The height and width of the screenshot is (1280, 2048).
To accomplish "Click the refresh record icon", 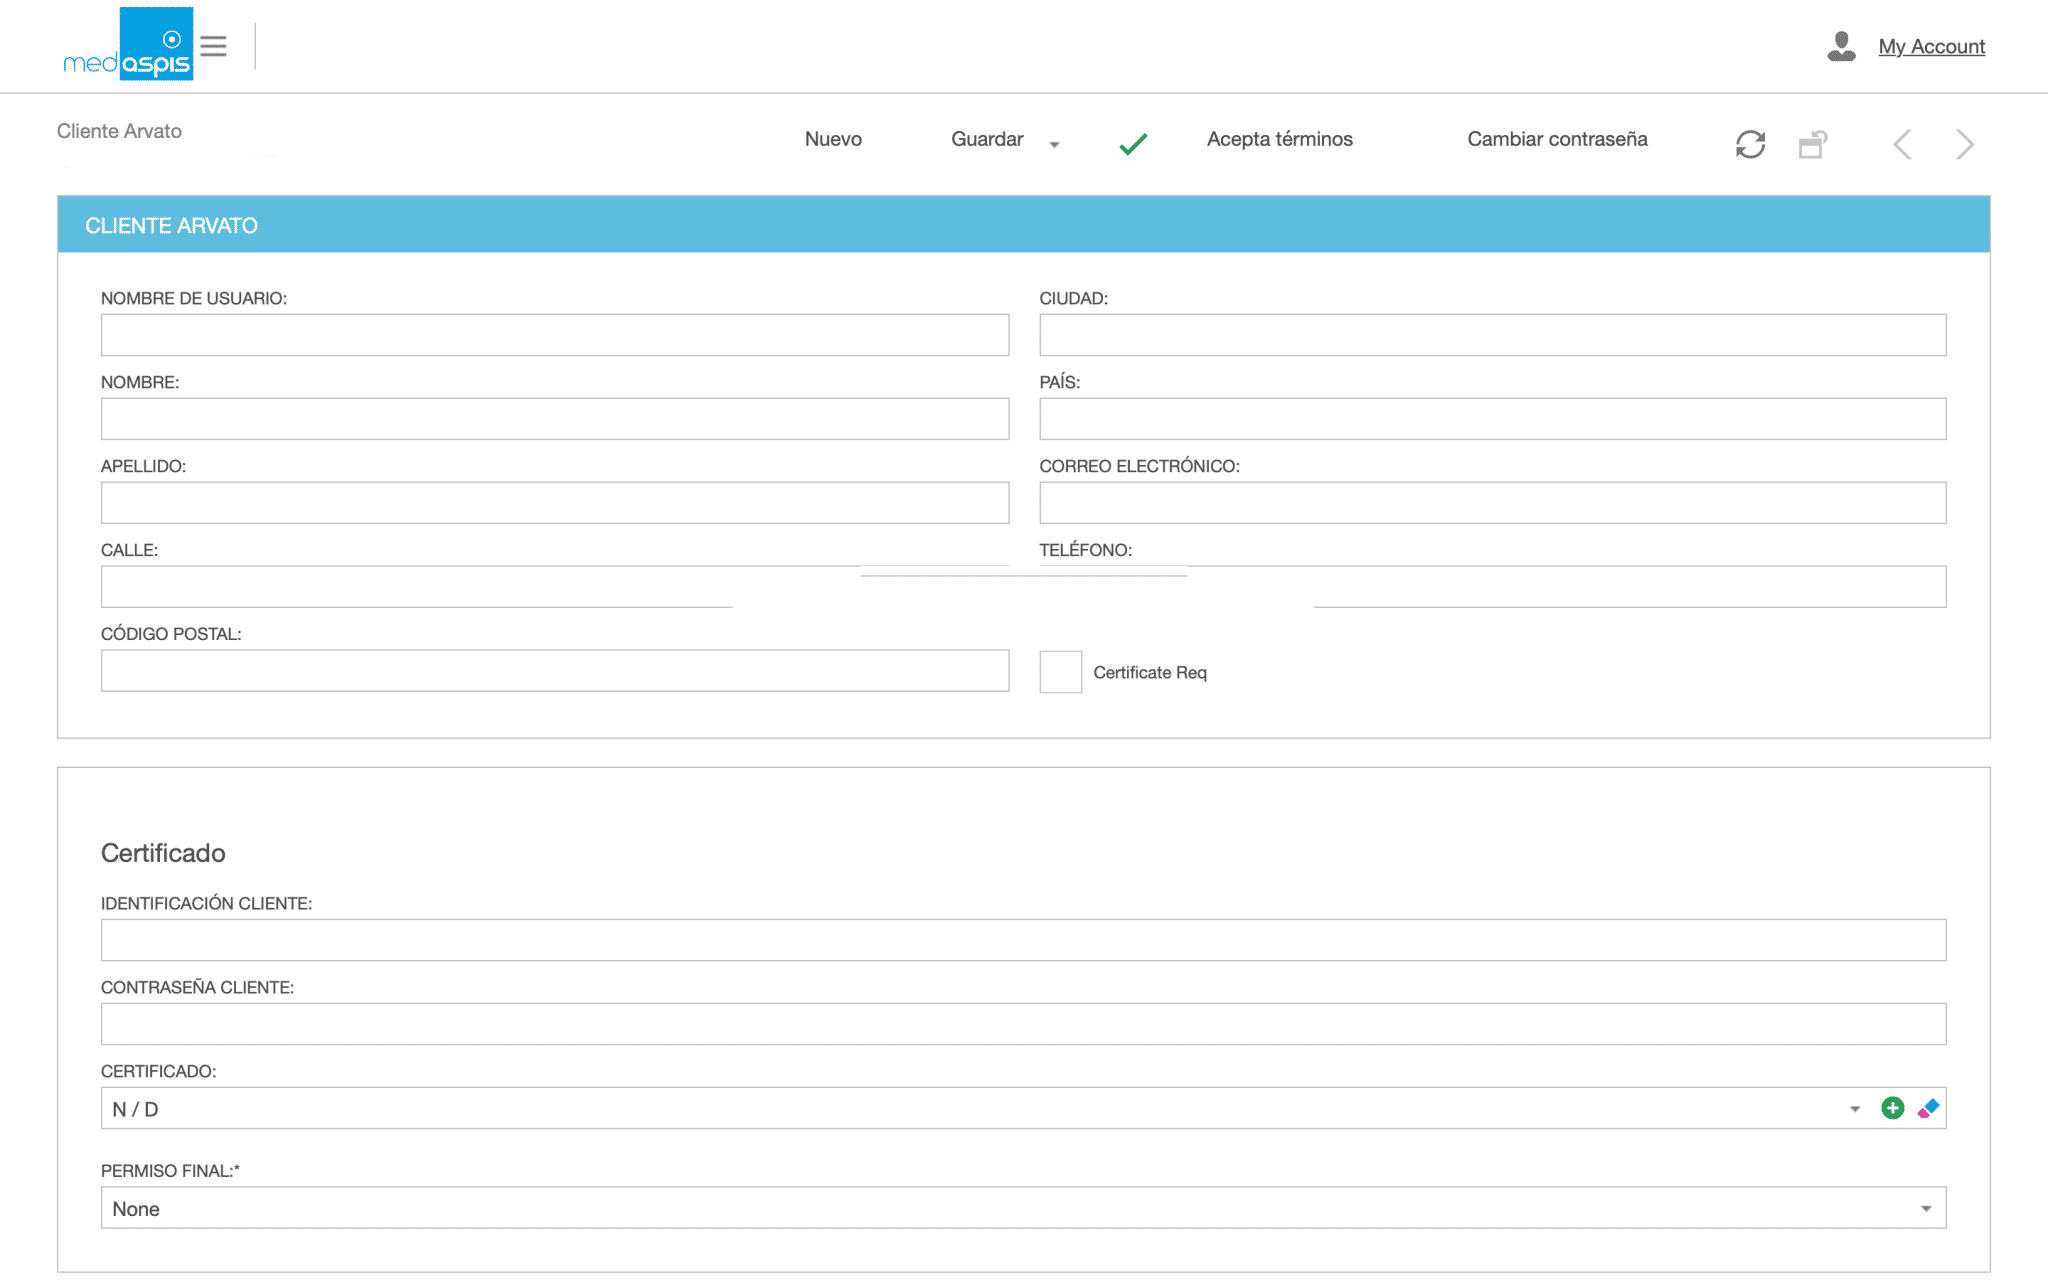I will click(1750, 145).
